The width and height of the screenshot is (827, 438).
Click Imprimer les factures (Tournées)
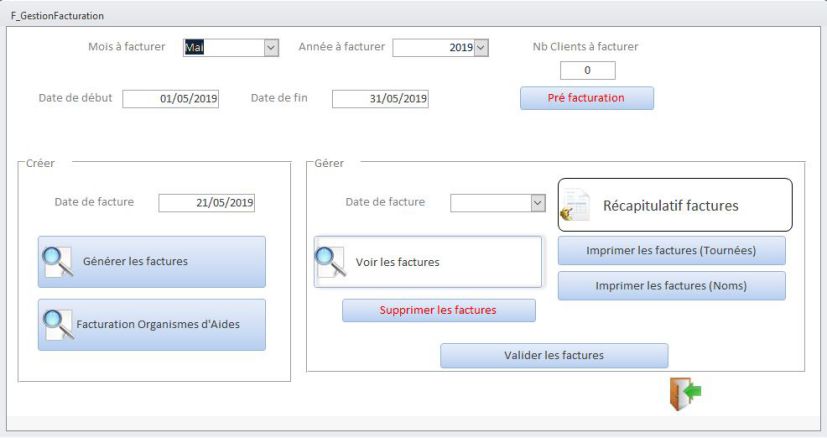(671, 250)
